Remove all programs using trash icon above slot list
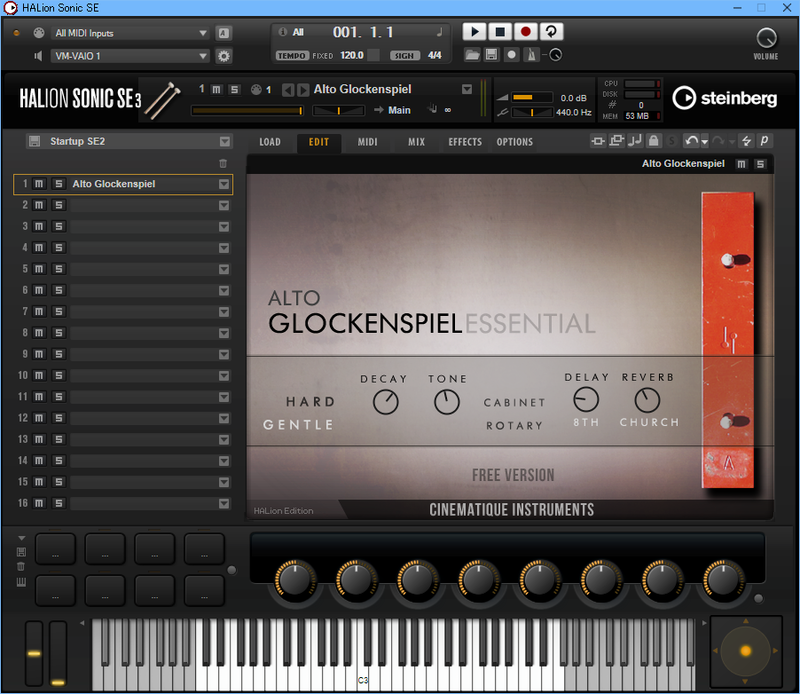The height and width of the screenshot is (694, 800). click(x=223, y=164)
